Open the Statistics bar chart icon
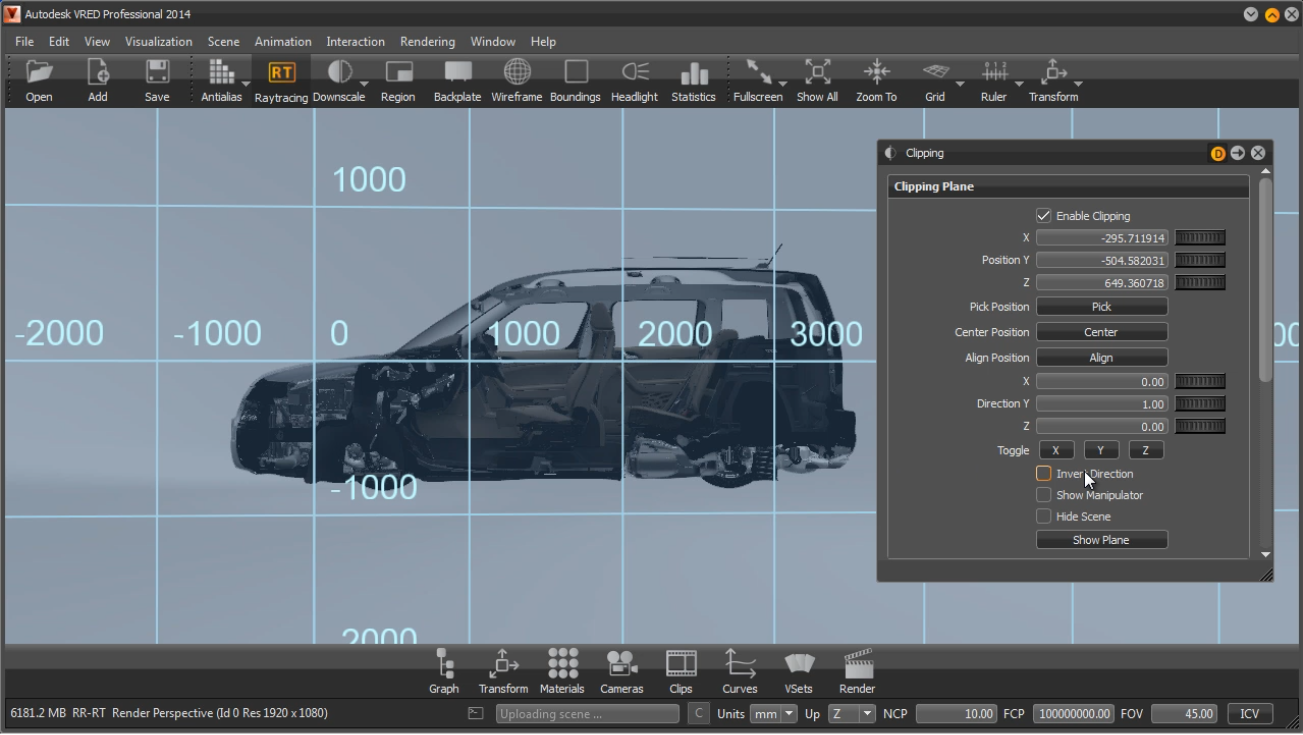 tap(693, 73)
